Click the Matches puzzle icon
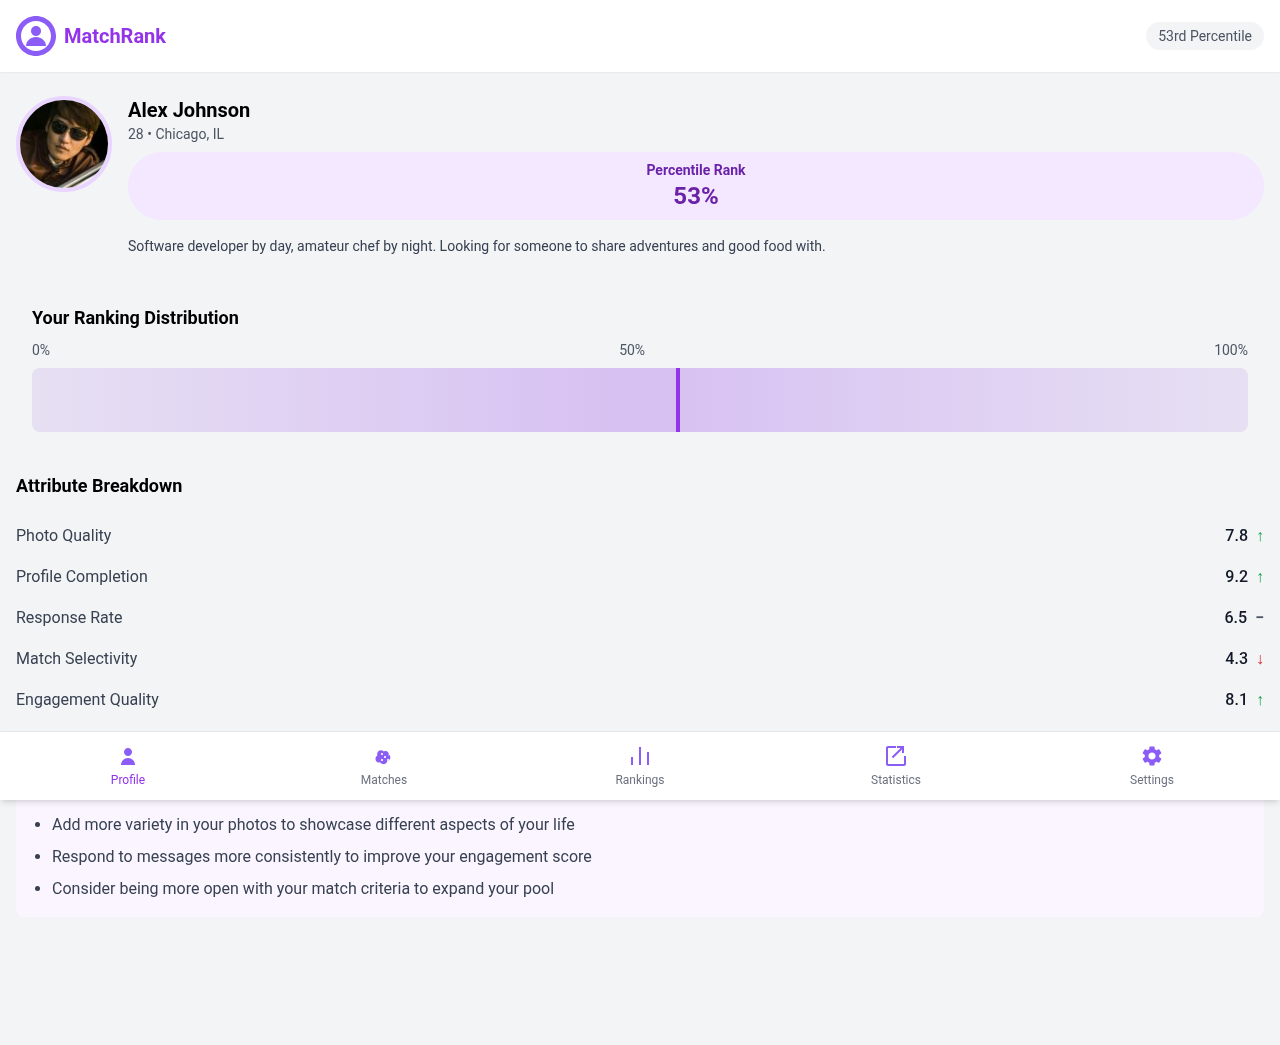This screenshot has height=1045, width=1280. point(383,756)
